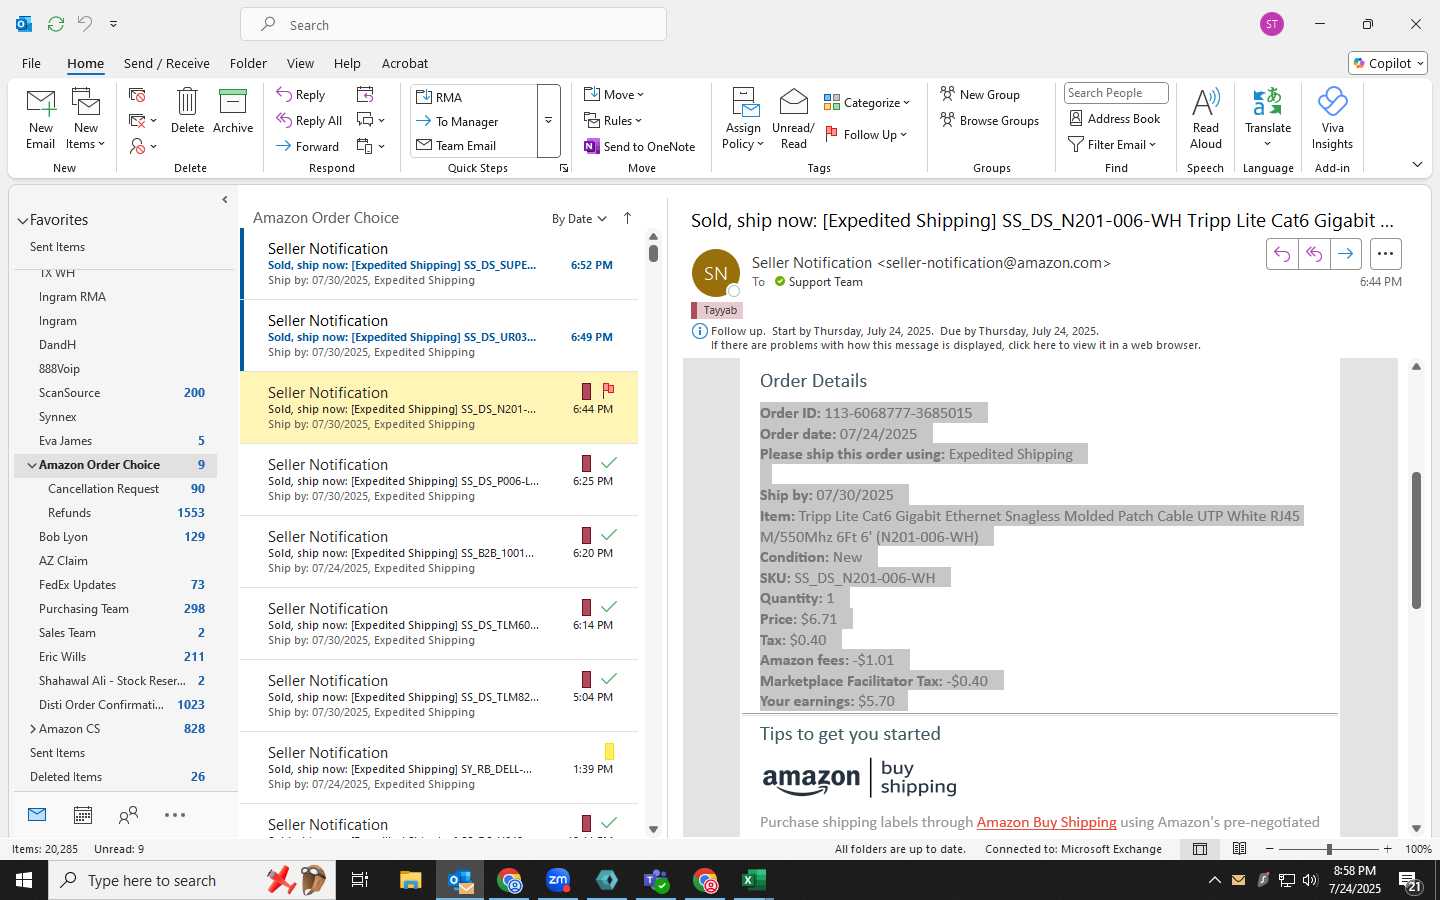This screenshot has height=900, width=1440.
Task: Toggle completed checkmark on 5:04 PM email
Action: (x=608, y=678)
